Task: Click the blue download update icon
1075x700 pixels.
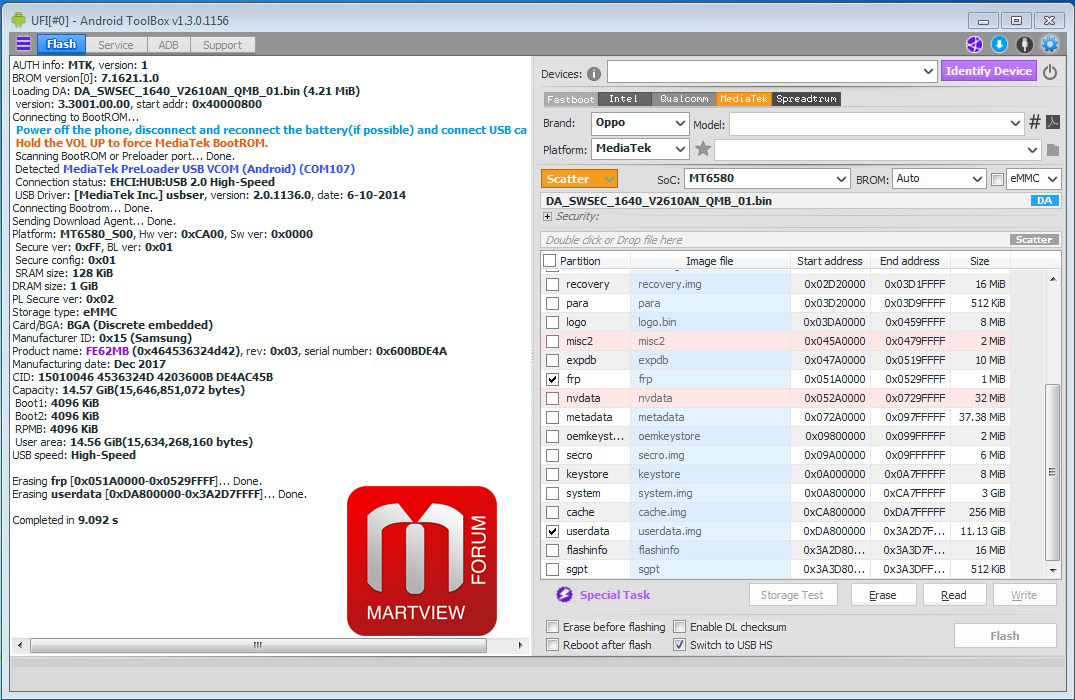Action: (1000, 45)
